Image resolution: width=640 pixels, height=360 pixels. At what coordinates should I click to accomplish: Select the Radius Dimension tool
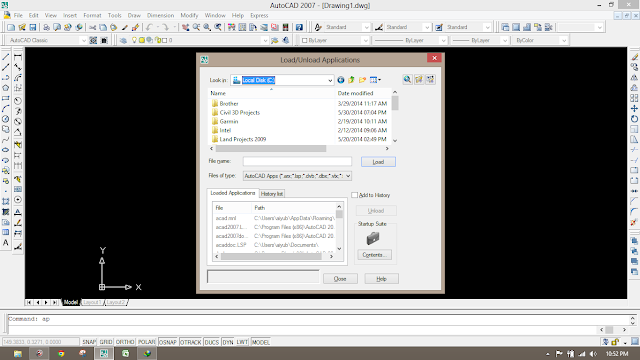[18, 101]
